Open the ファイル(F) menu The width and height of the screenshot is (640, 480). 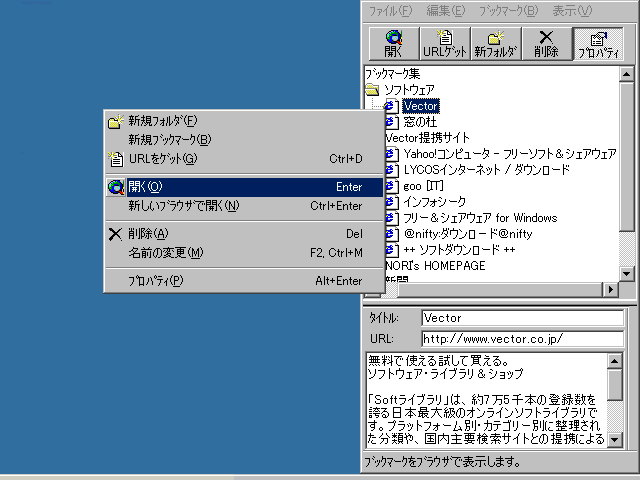click(391, 11)
